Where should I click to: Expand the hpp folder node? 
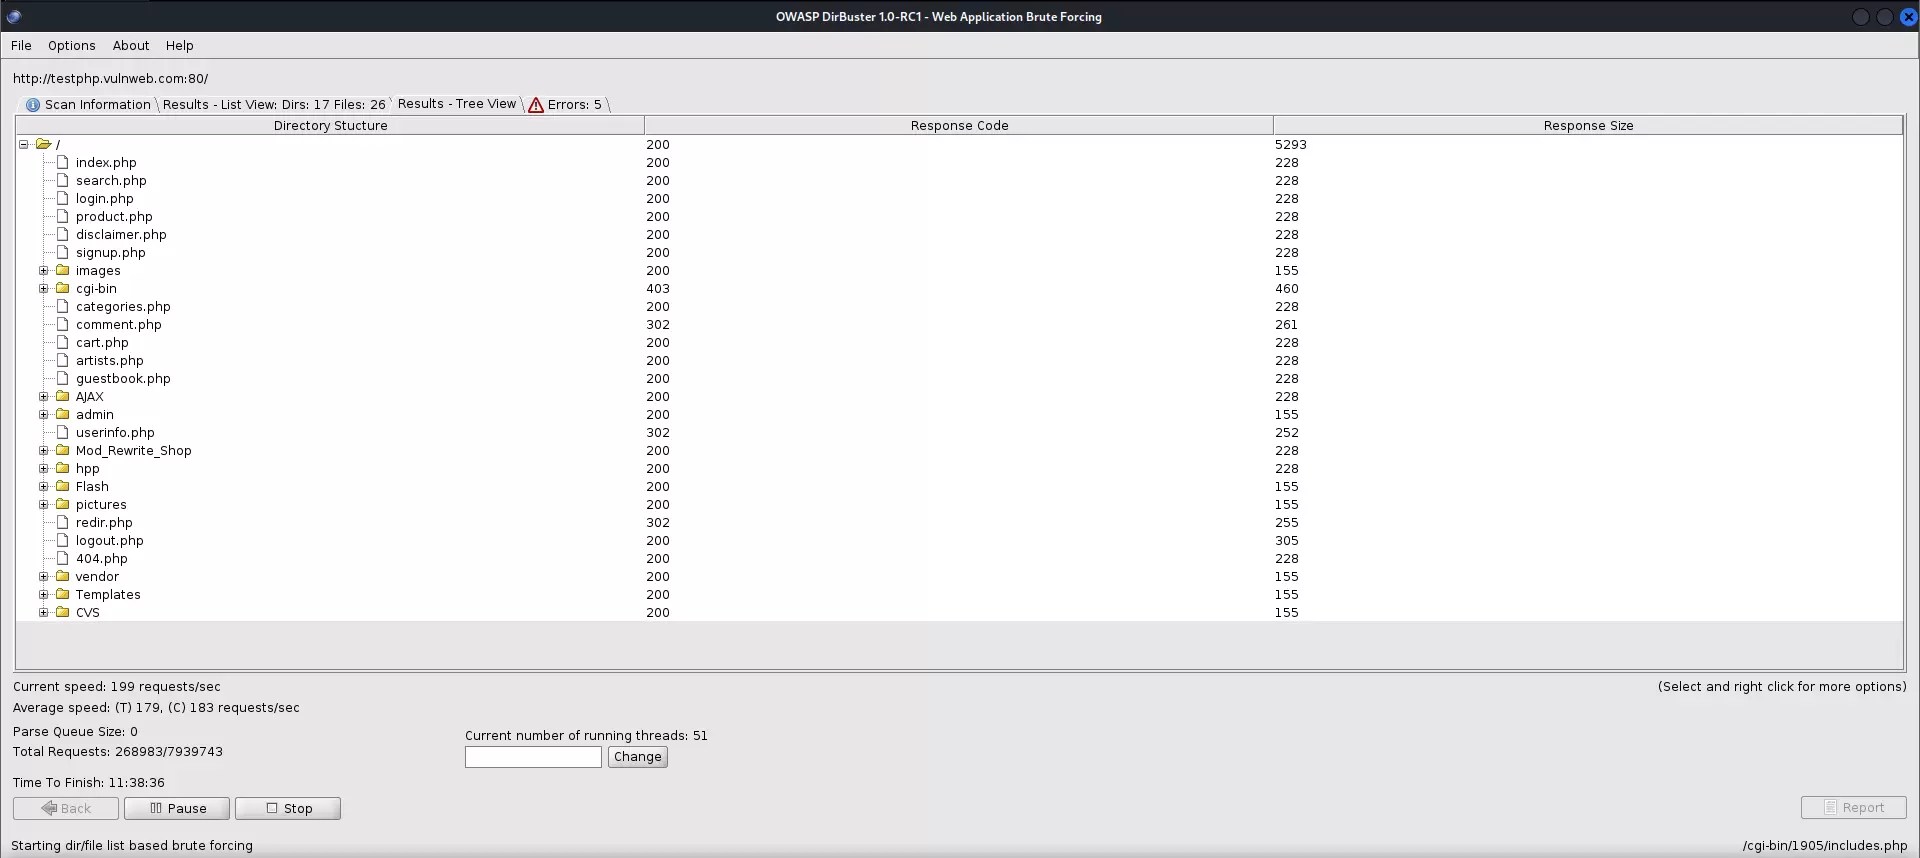click(x=43, y=468)
